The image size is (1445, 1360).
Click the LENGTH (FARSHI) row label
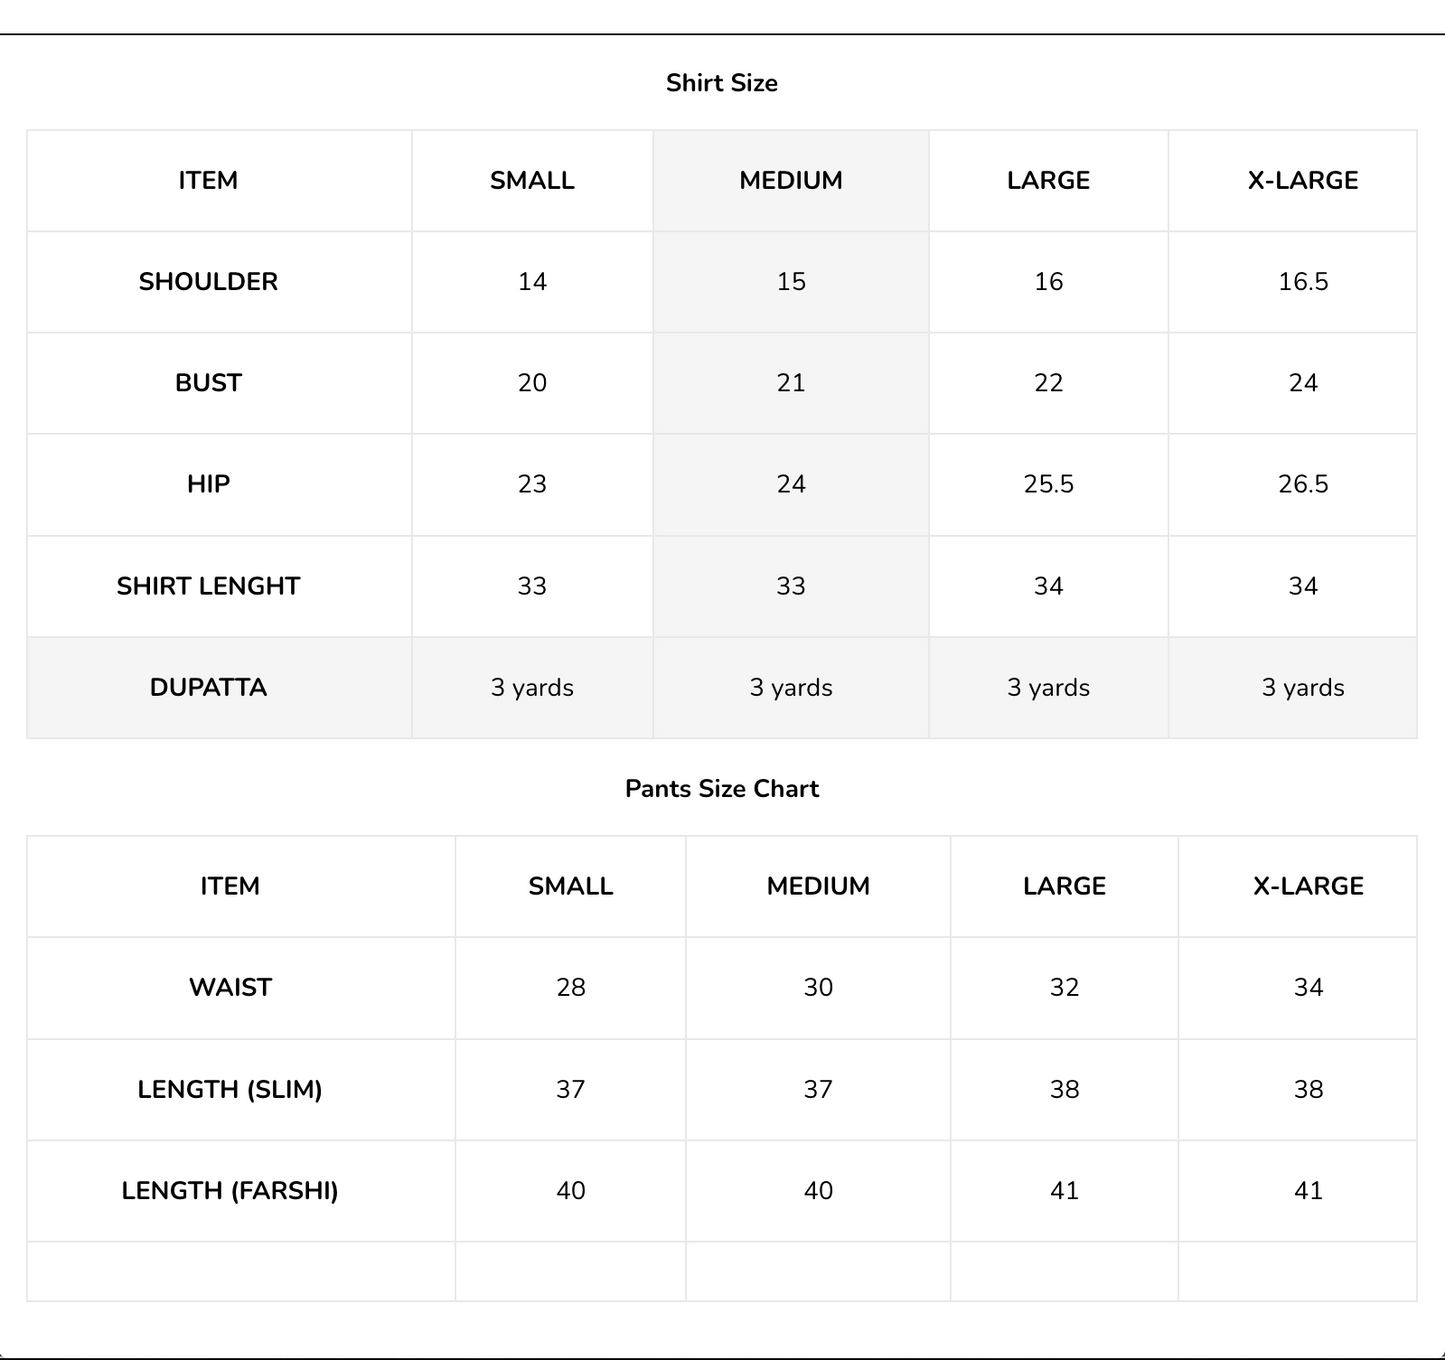point(230,1191)
